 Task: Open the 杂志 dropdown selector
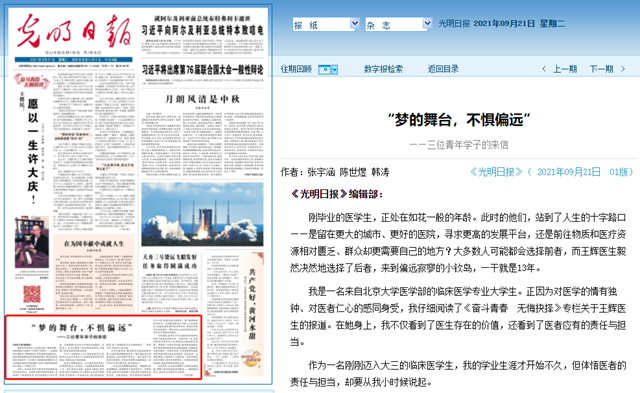tap(398, 24)
